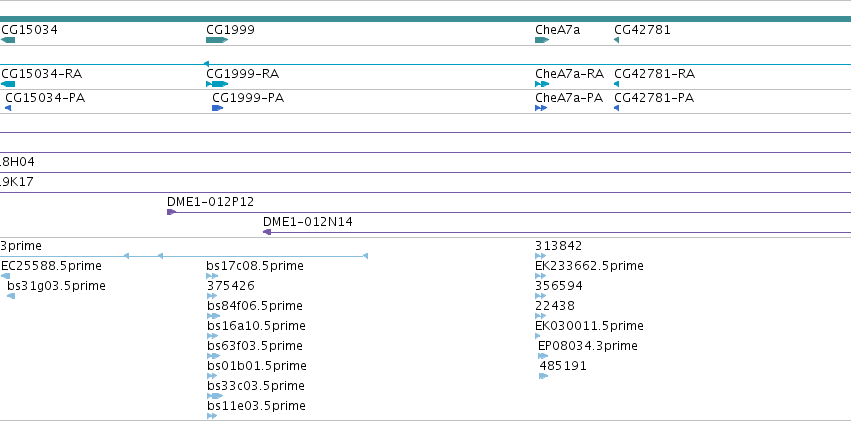Click the 485191 feature glyph
Image resolution: width=851 pixels, height=421 pixels.
click(x=544, y=376)
